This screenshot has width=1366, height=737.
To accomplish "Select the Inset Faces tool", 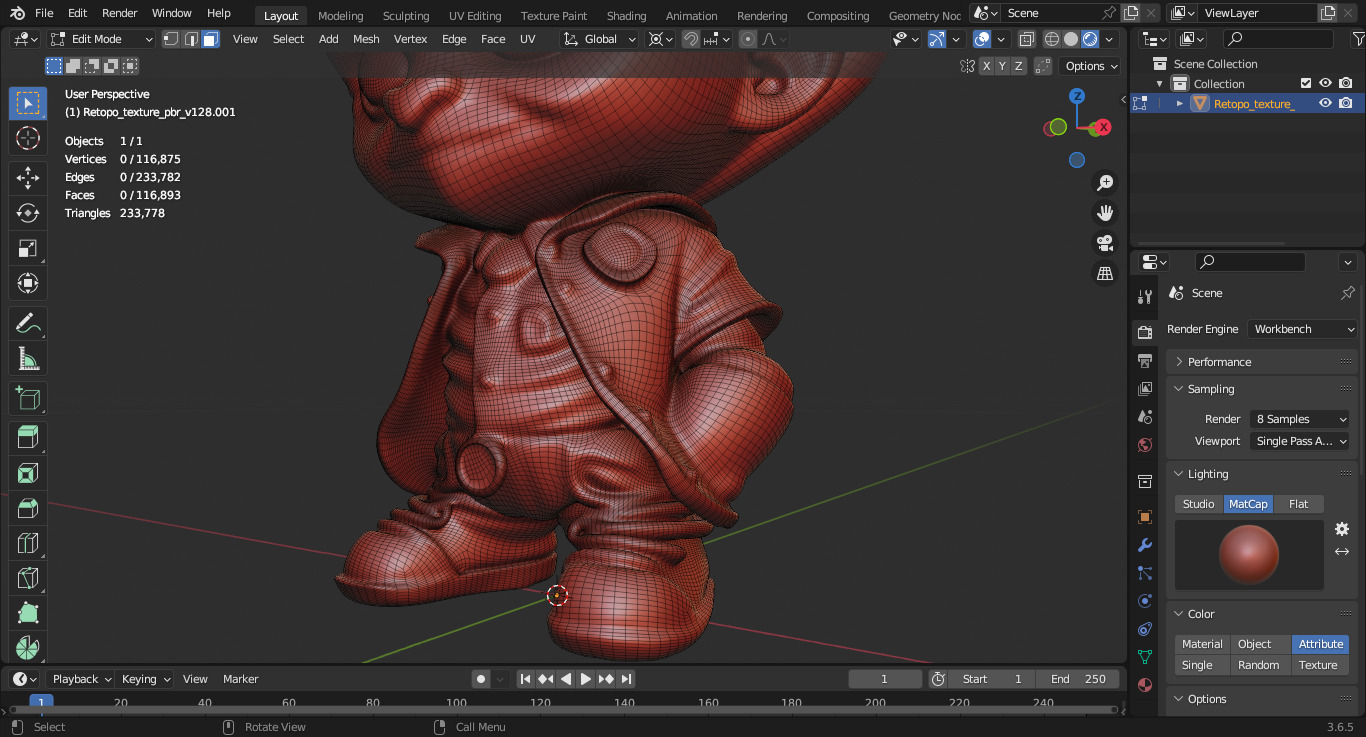I will (28, 472).
